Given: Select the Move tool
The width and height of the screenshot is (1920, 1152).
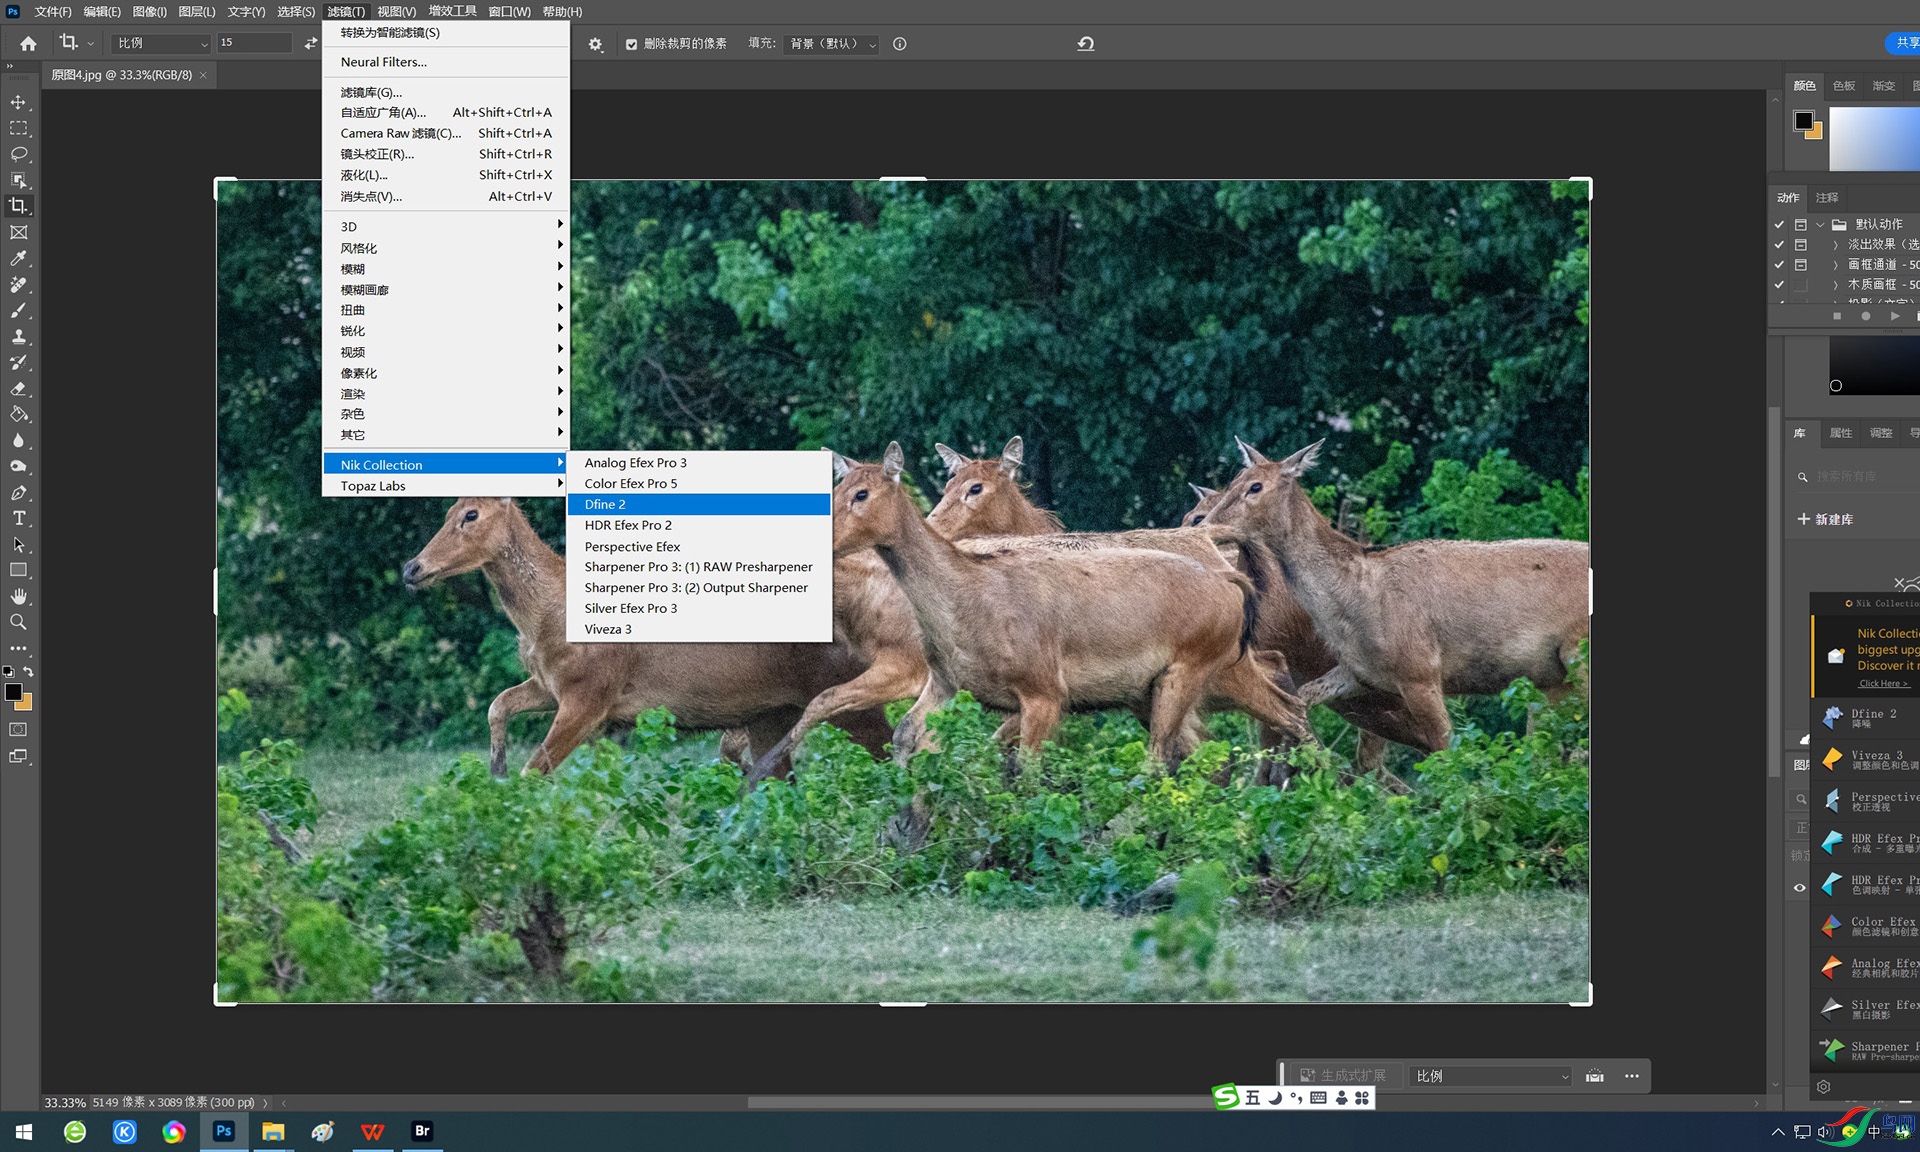Looking at the screenshot, I should click(18, 102).
